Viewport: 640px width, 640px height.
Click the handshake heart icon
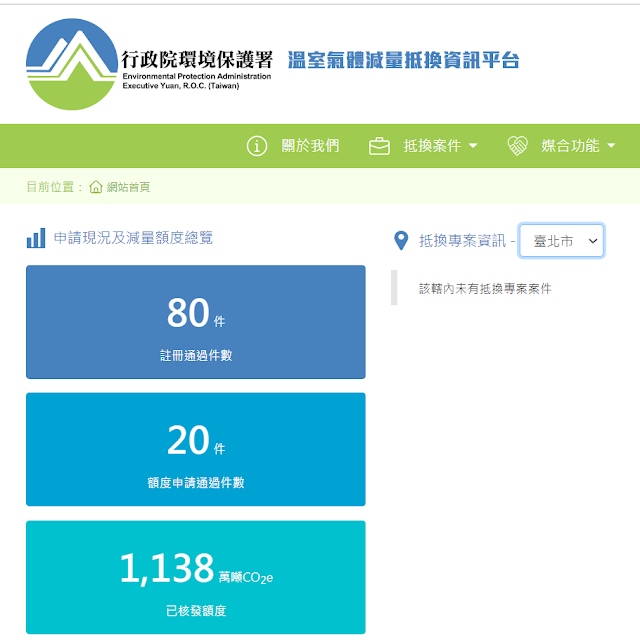(x=517, y=146)
